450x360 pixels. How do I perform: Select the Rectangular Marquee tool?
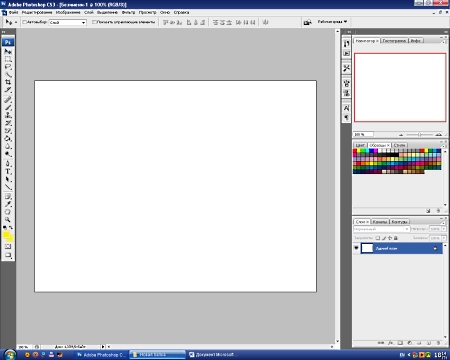coord(8,59)
